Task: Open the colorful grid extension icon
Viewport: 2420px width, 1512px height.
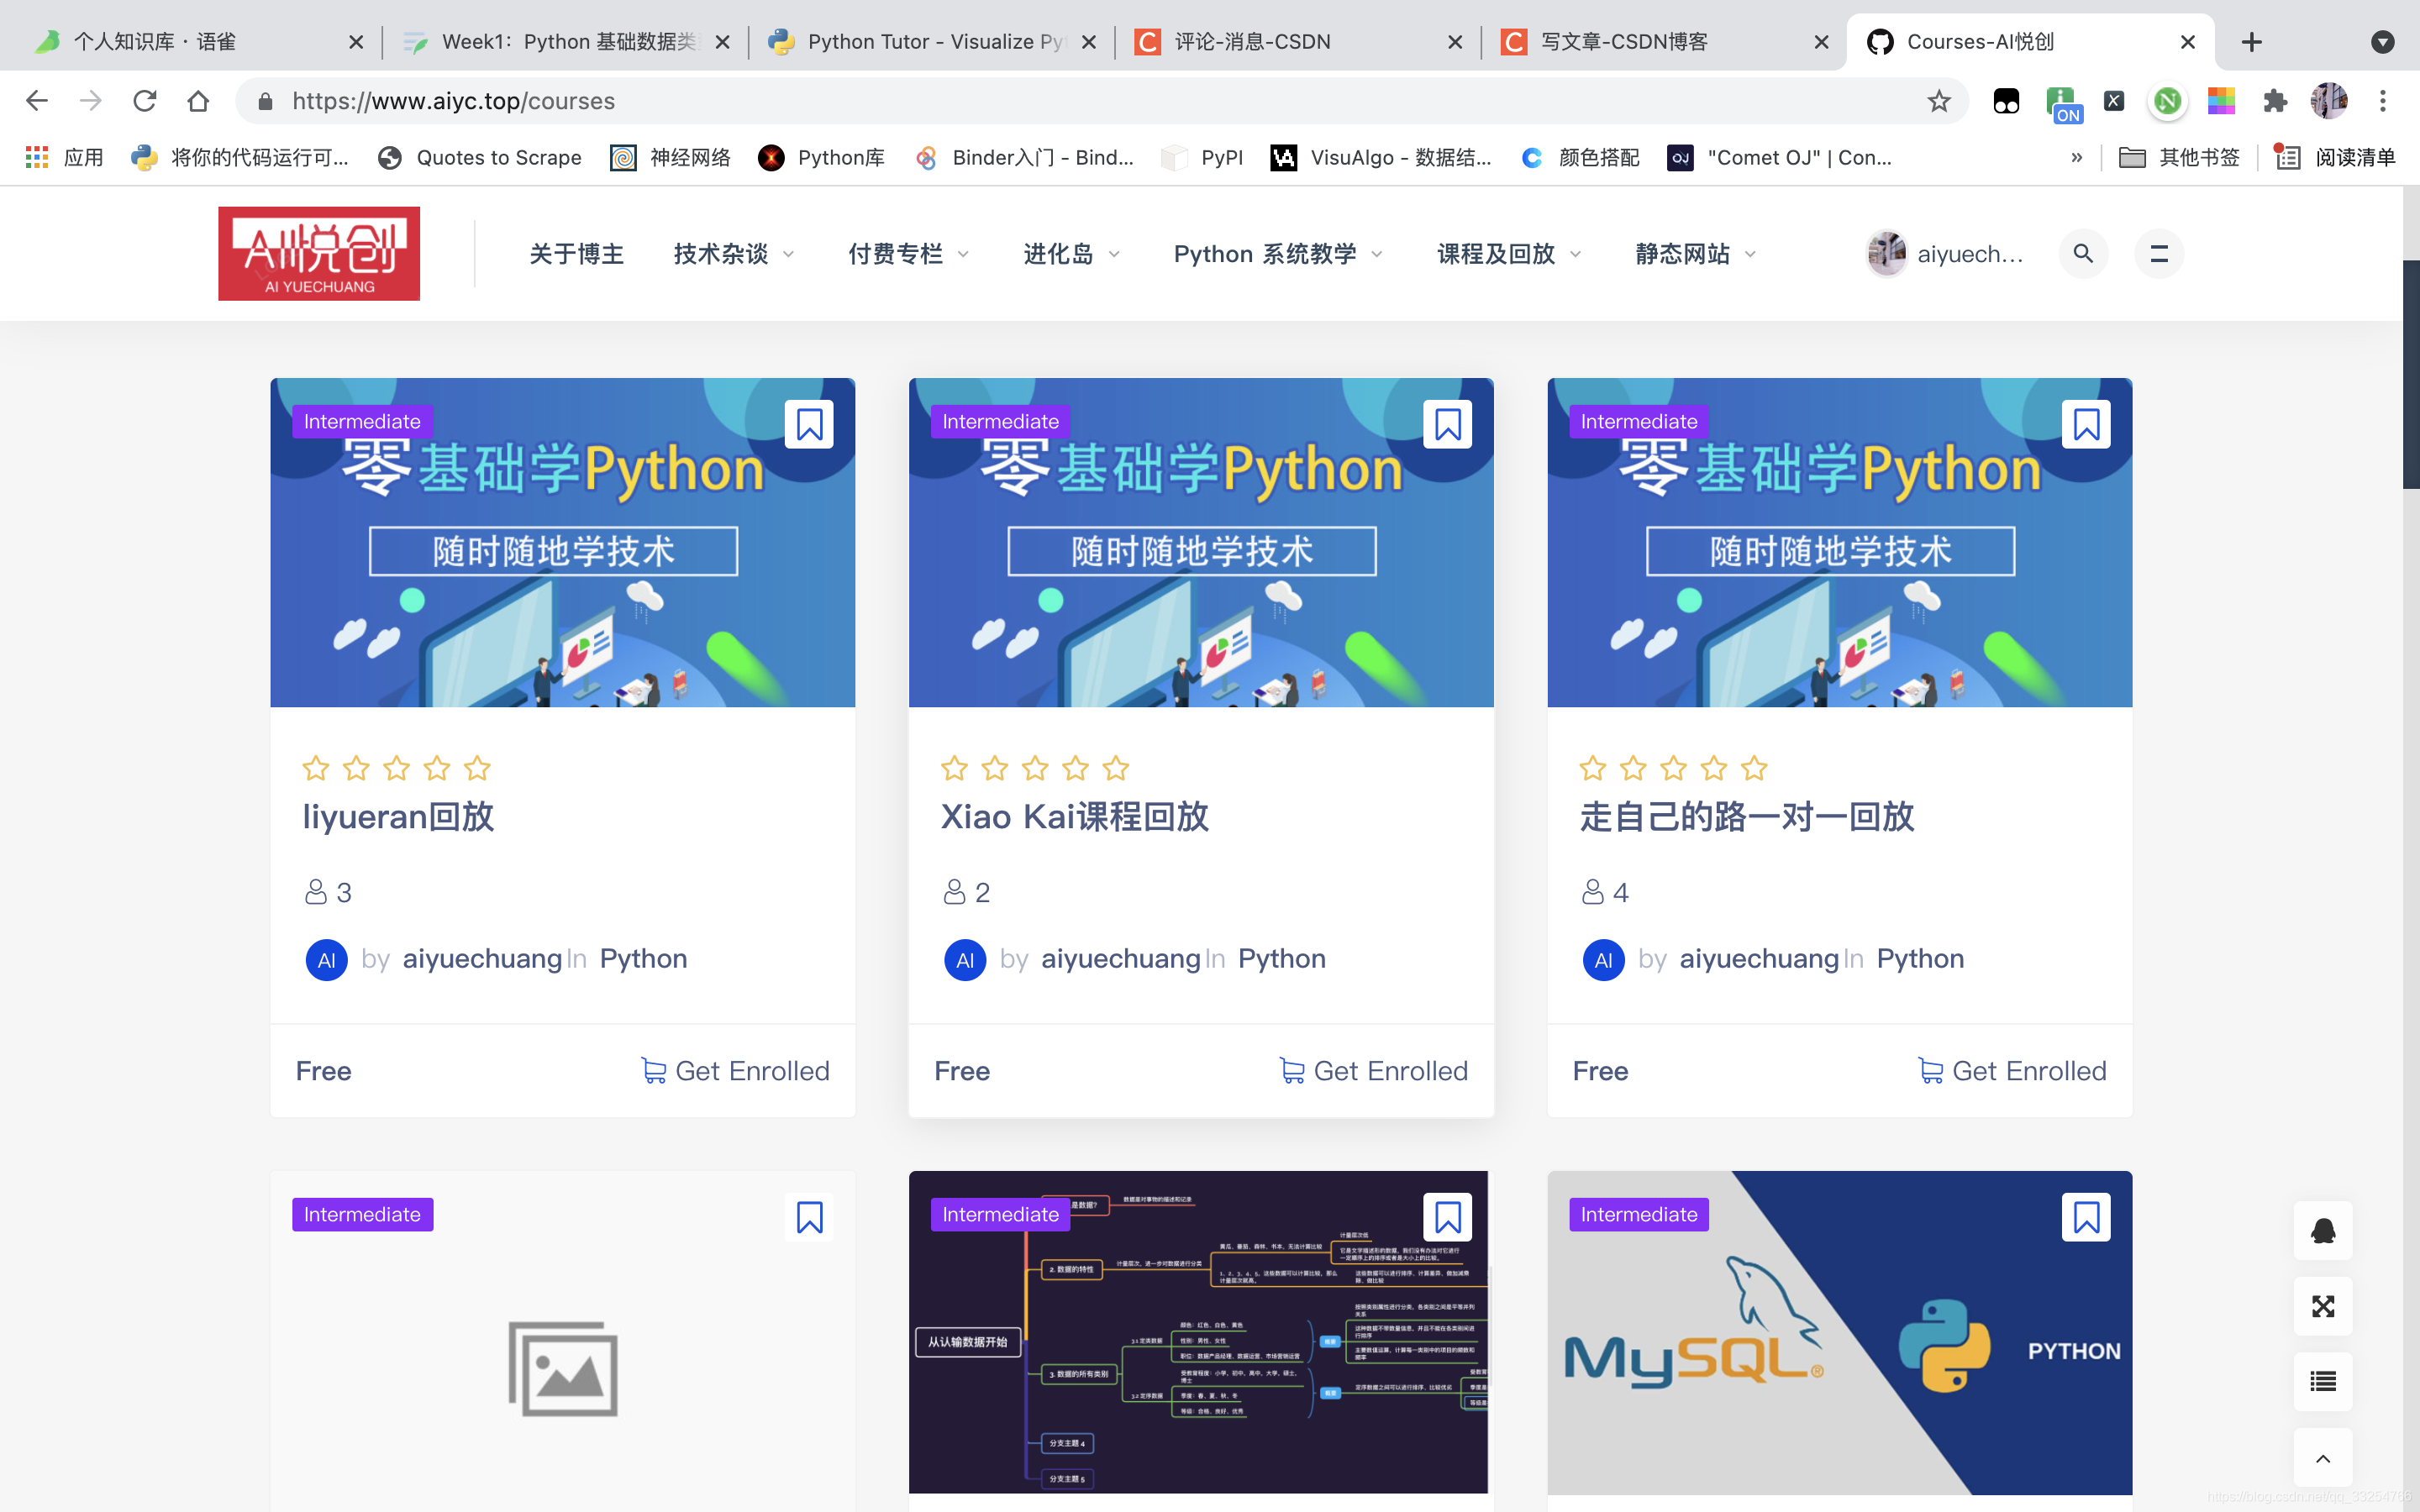Action: coord(2221,101)
